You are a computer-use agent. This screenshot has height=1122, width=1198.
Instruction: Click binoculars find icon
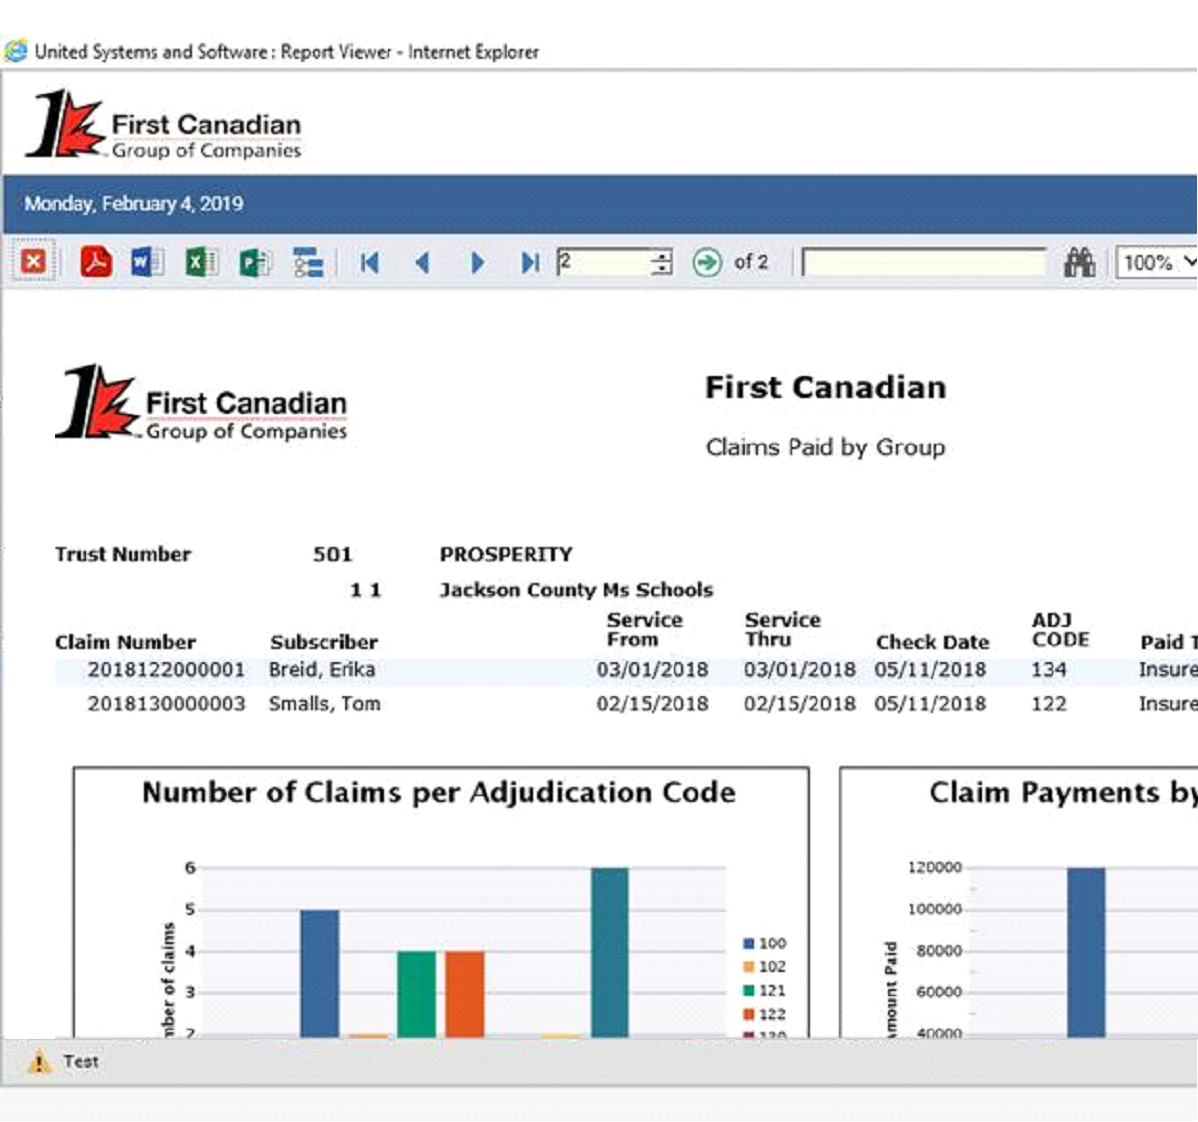pos(1080,263)
